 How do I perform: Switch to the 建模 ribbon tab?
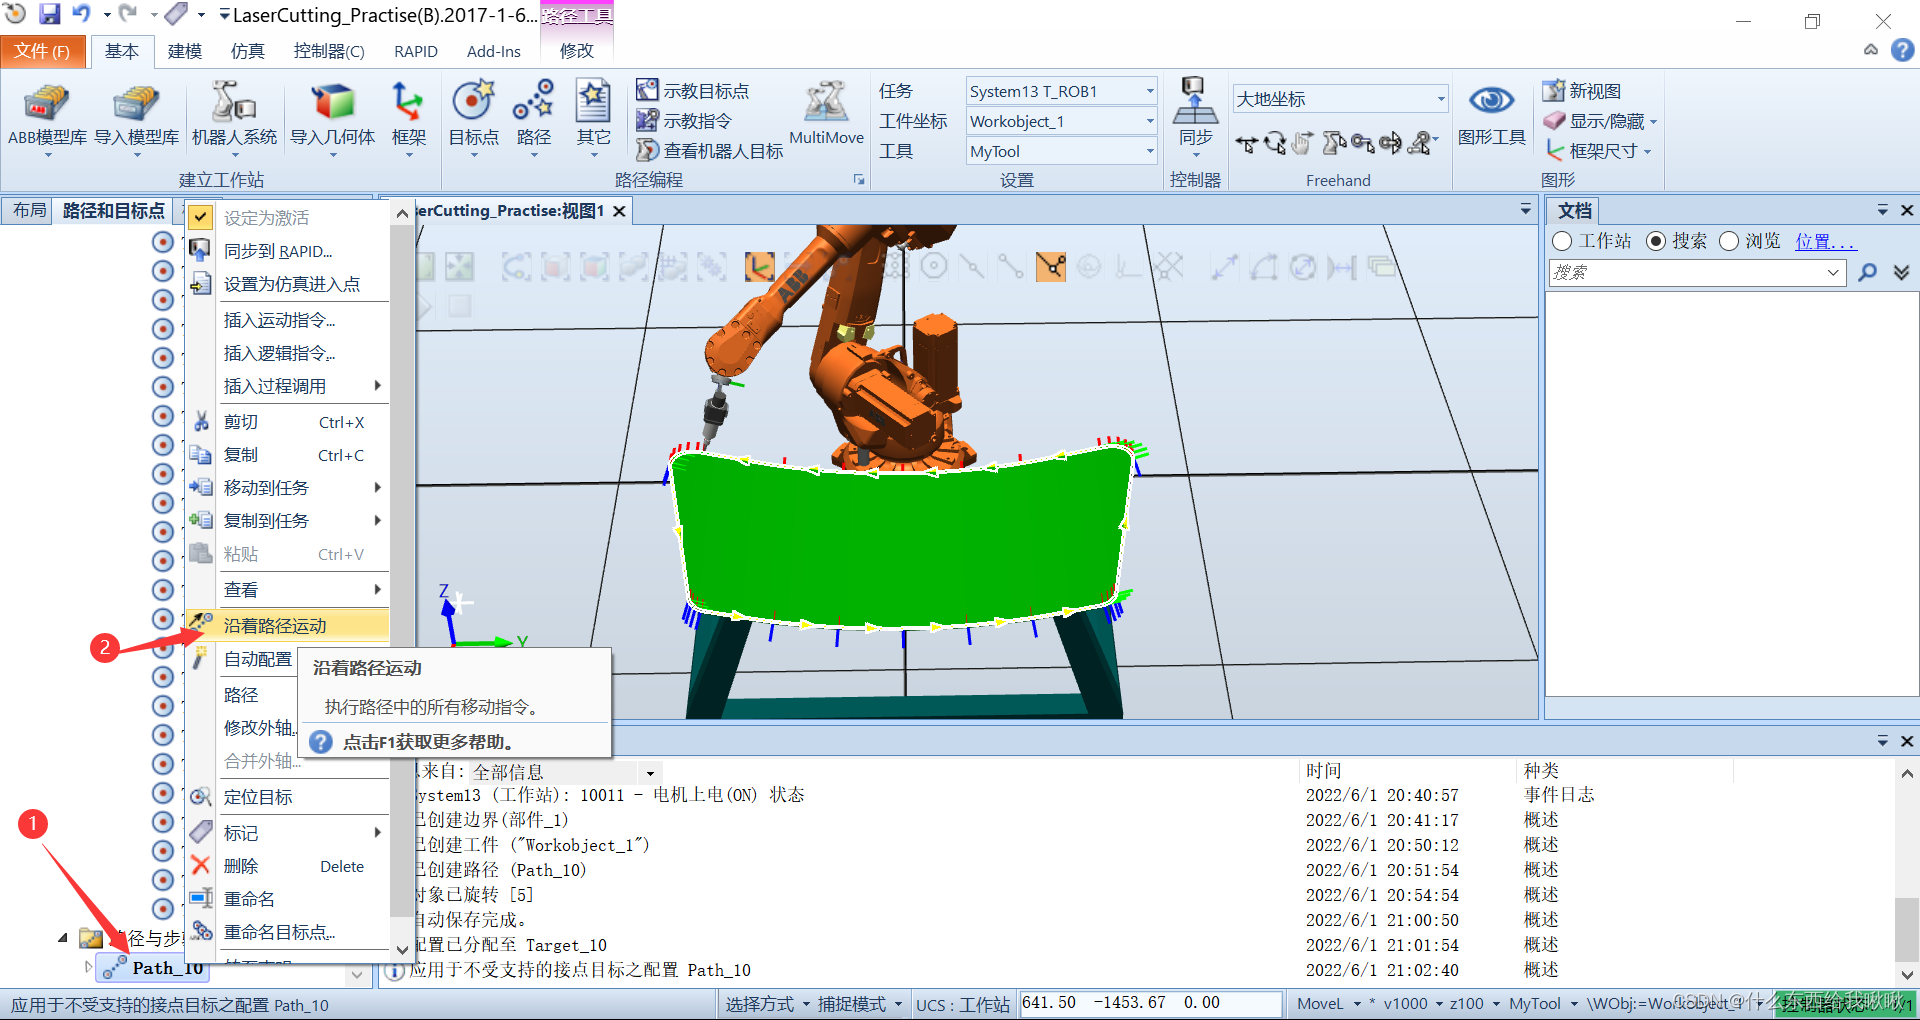[x=184, y=51]
